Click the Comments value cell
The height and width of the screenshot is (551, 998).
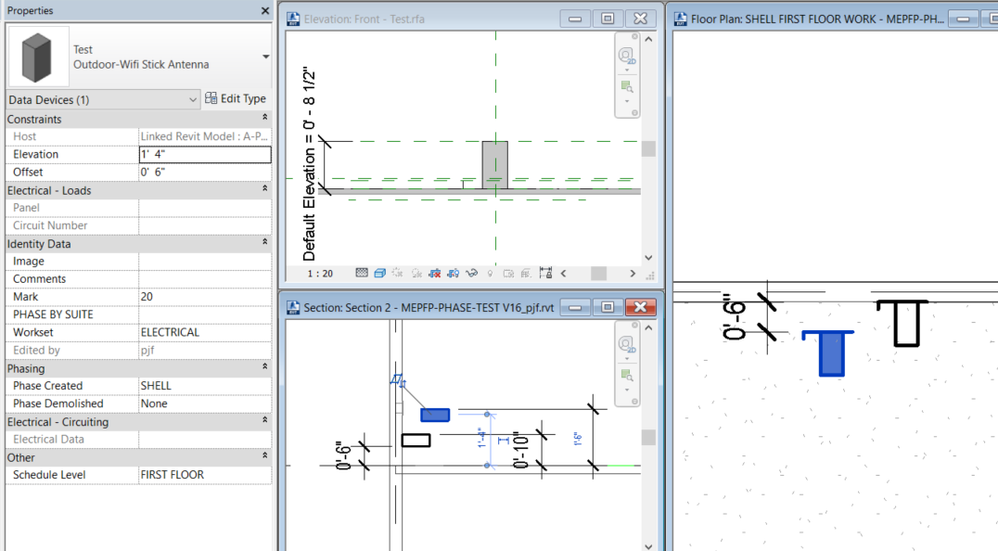click(205, 279)
